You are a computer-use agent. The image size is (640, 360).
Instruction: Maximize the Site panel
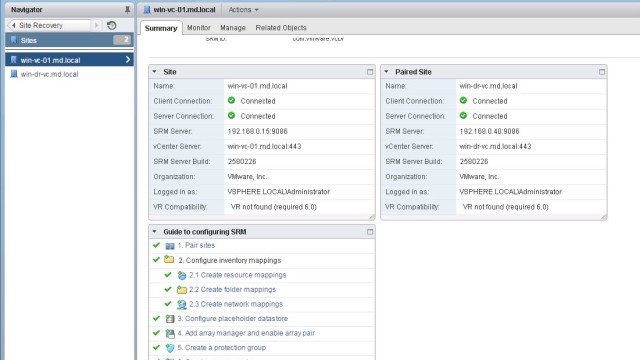point(370,72)
